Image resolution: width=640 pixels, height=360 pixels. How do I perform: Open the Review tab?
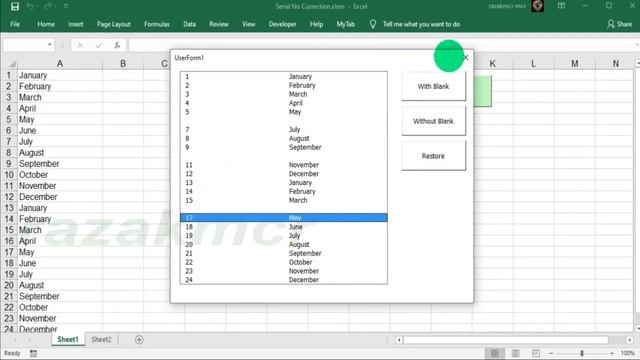tap(219, 24)
